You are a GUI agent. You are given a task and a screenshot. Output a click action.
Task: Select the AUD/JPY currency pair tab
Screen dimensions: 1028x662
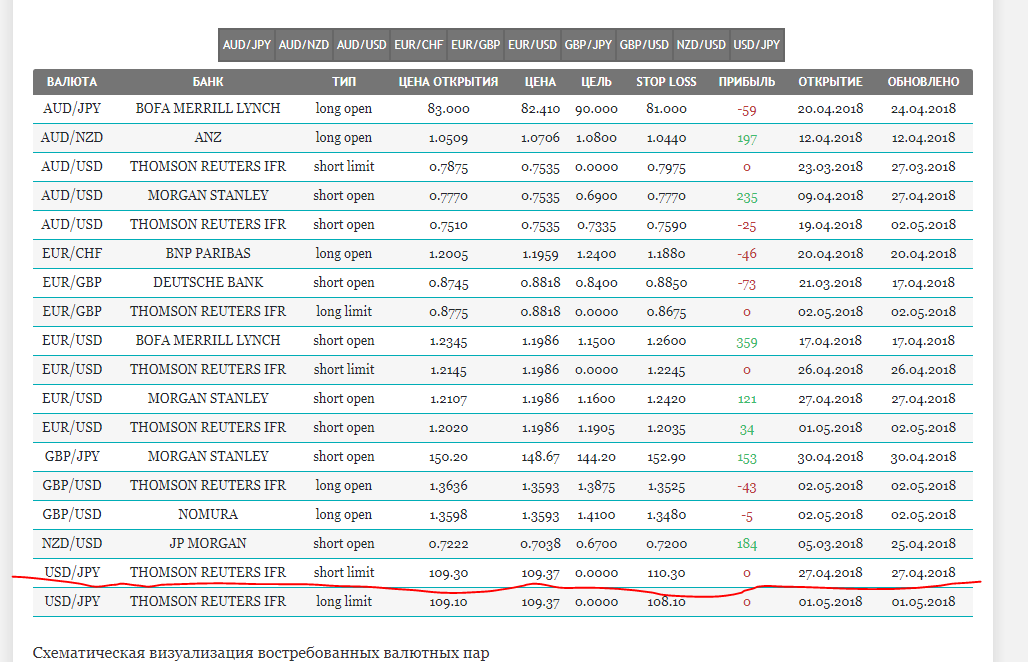247,45
